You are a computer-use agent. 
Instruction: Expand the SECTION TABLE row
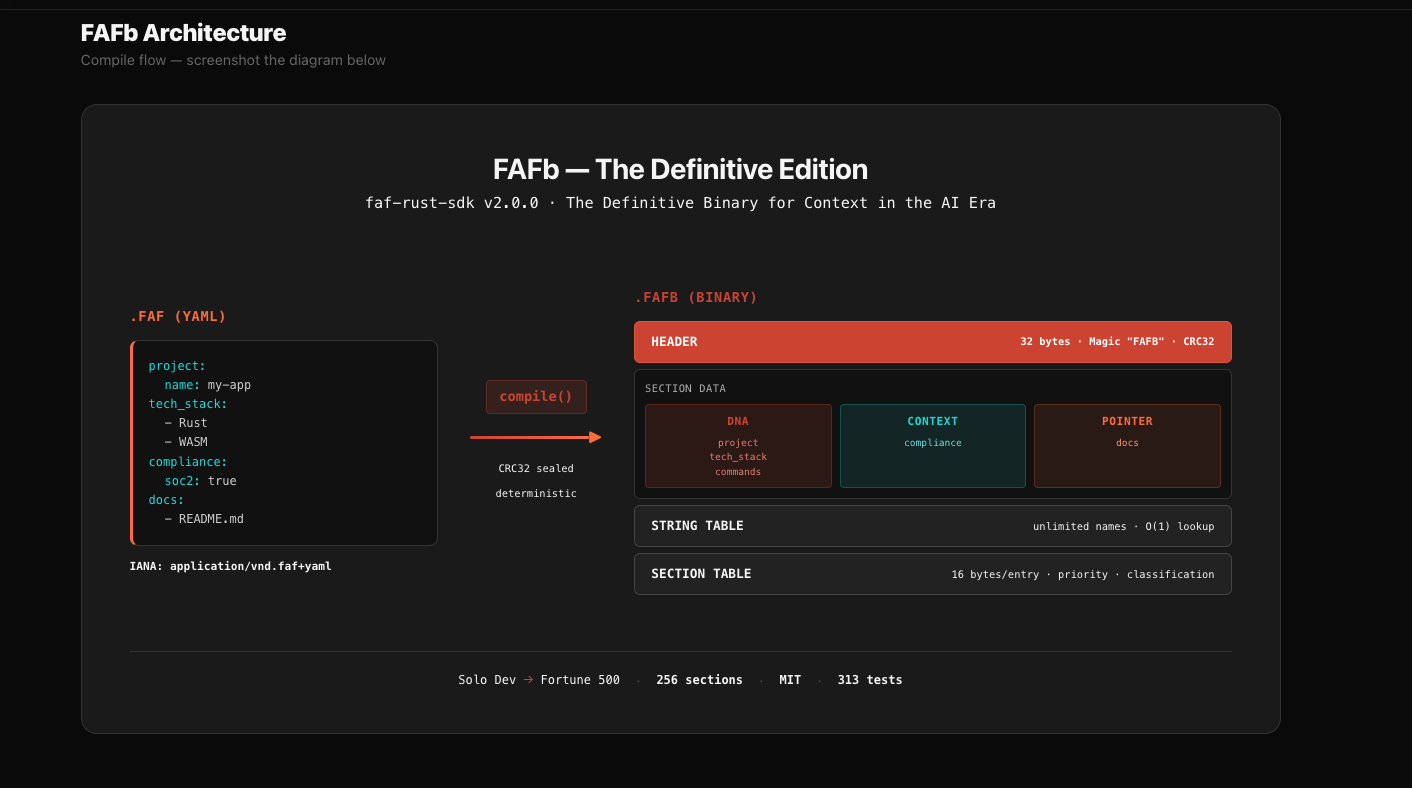click(932, 573)
